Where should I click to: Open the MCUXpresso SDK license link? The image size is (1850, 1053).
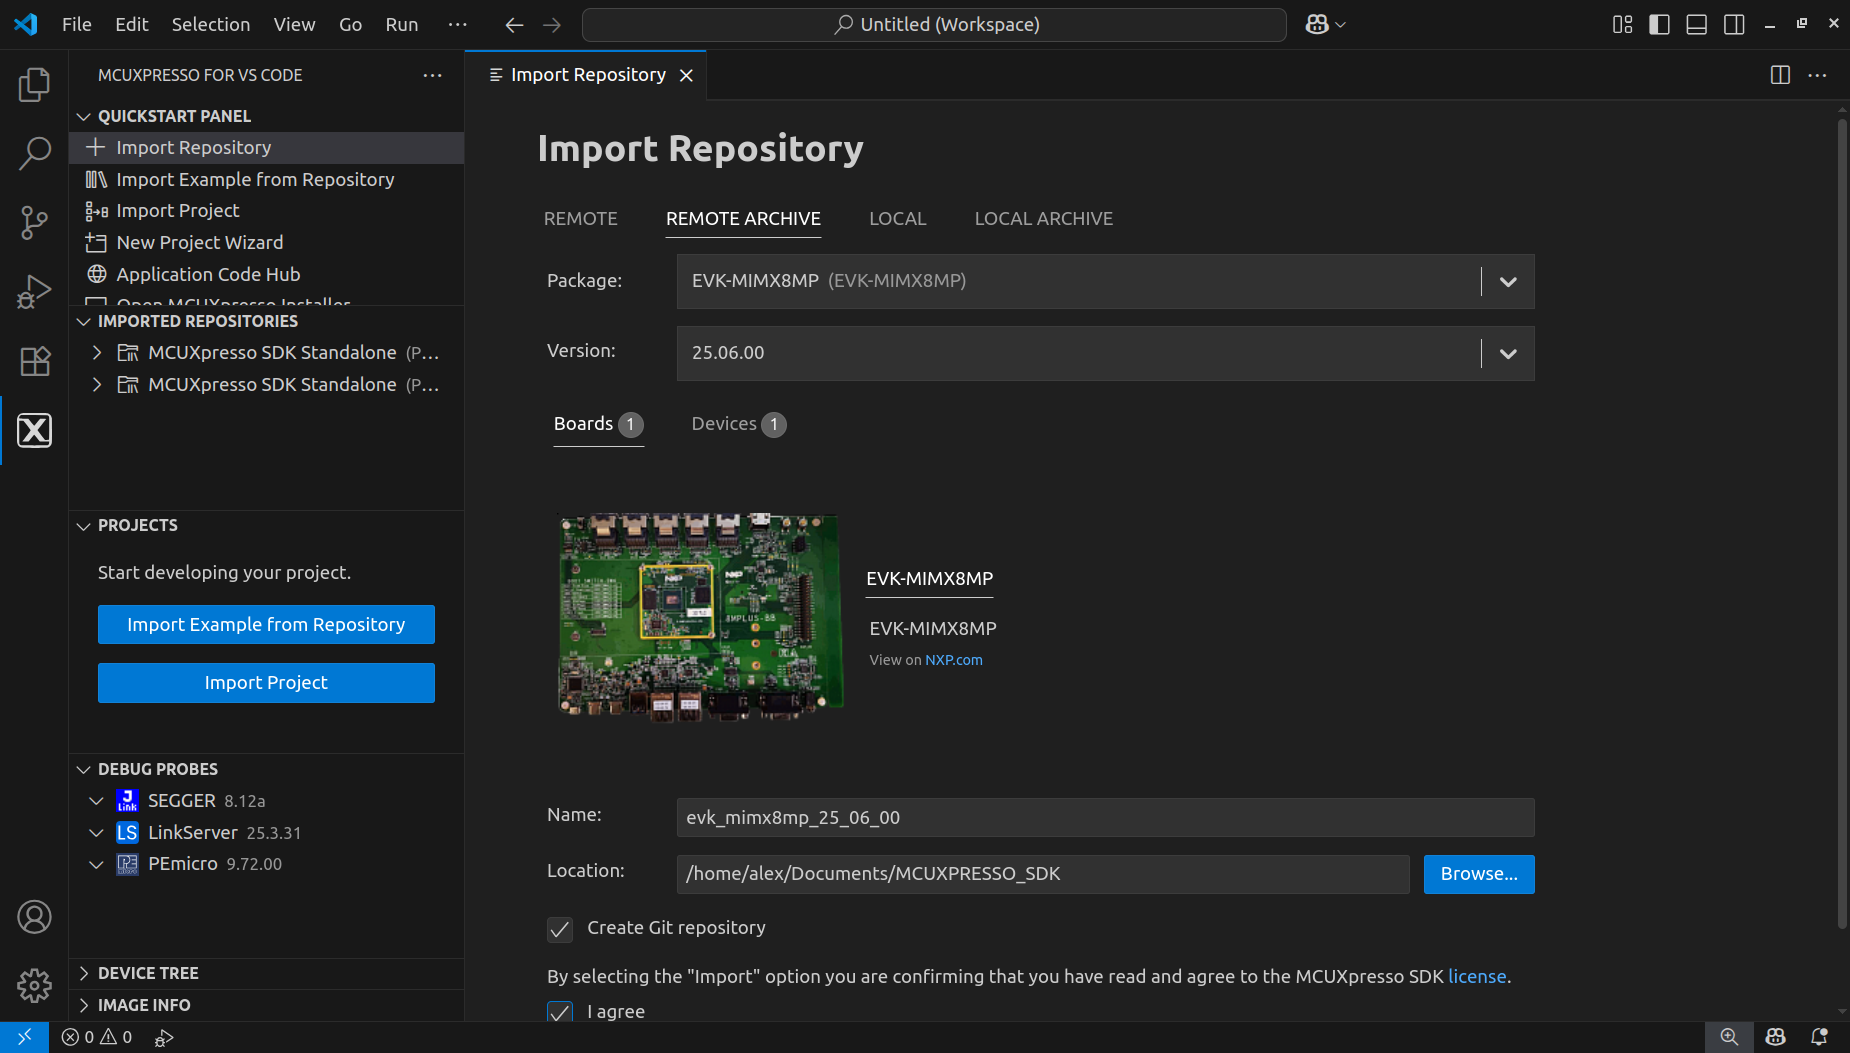click(x=1477, y=976)
